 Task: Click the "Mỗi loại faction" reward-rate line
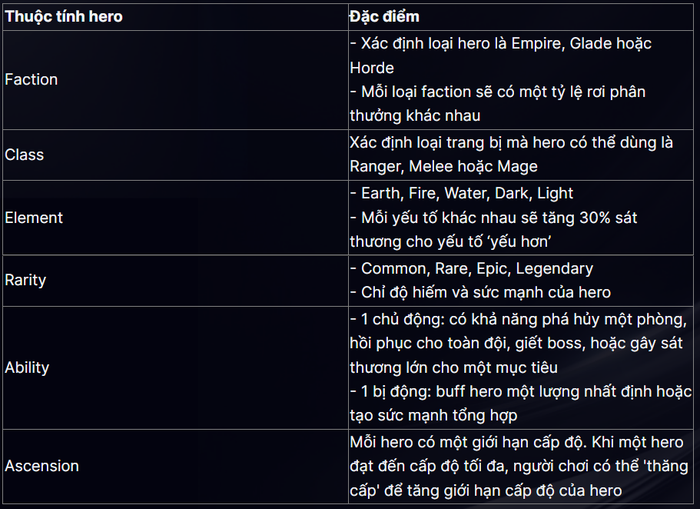pyautogui.click(x=497, y=92)
